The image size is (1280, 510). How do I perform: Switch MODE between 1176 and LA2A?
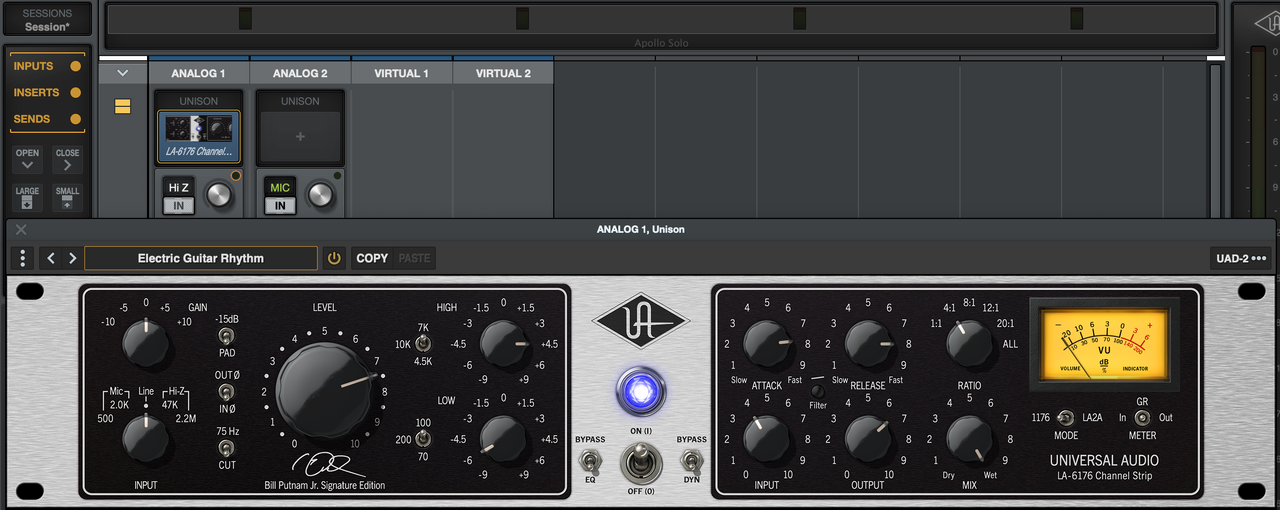(x=1066, y=418)
